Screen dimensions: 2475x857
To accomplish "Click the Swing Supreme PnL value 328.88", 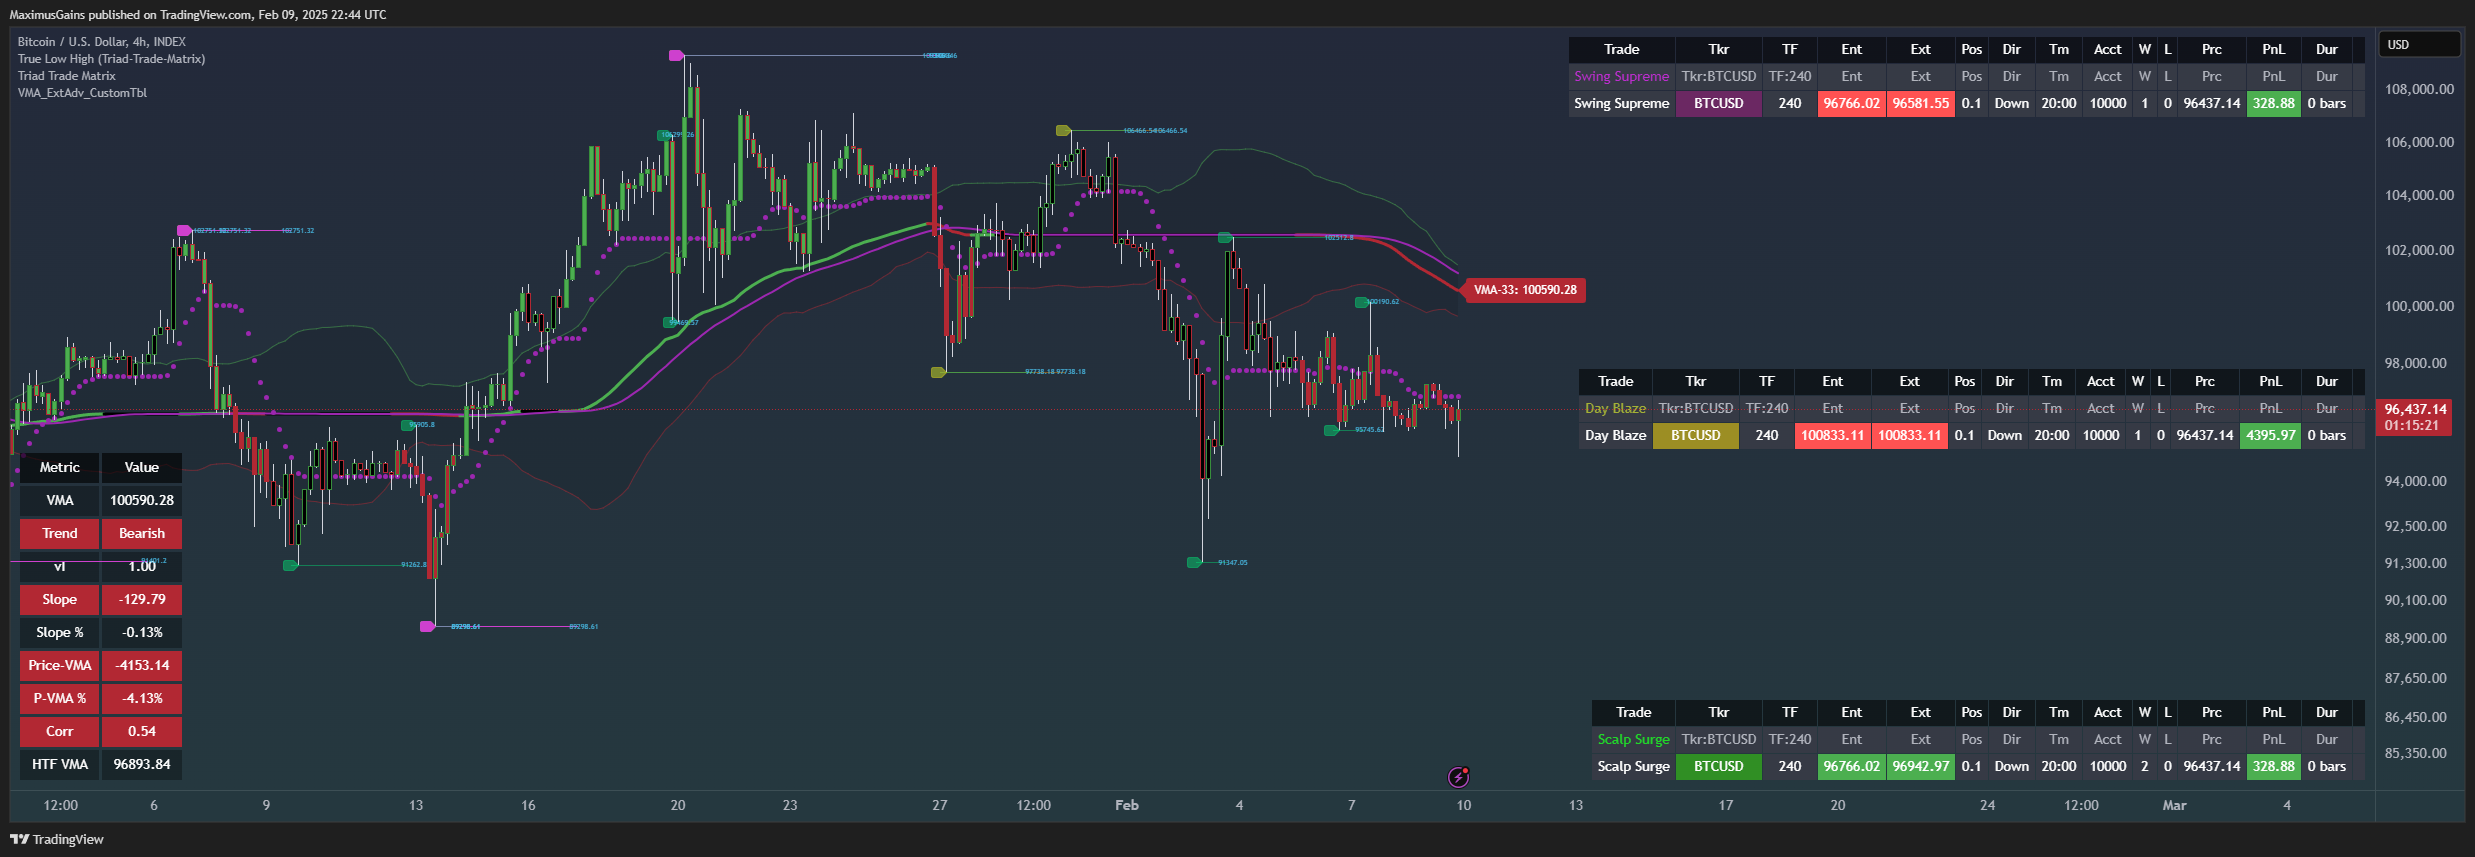I will pos(2274,104).
